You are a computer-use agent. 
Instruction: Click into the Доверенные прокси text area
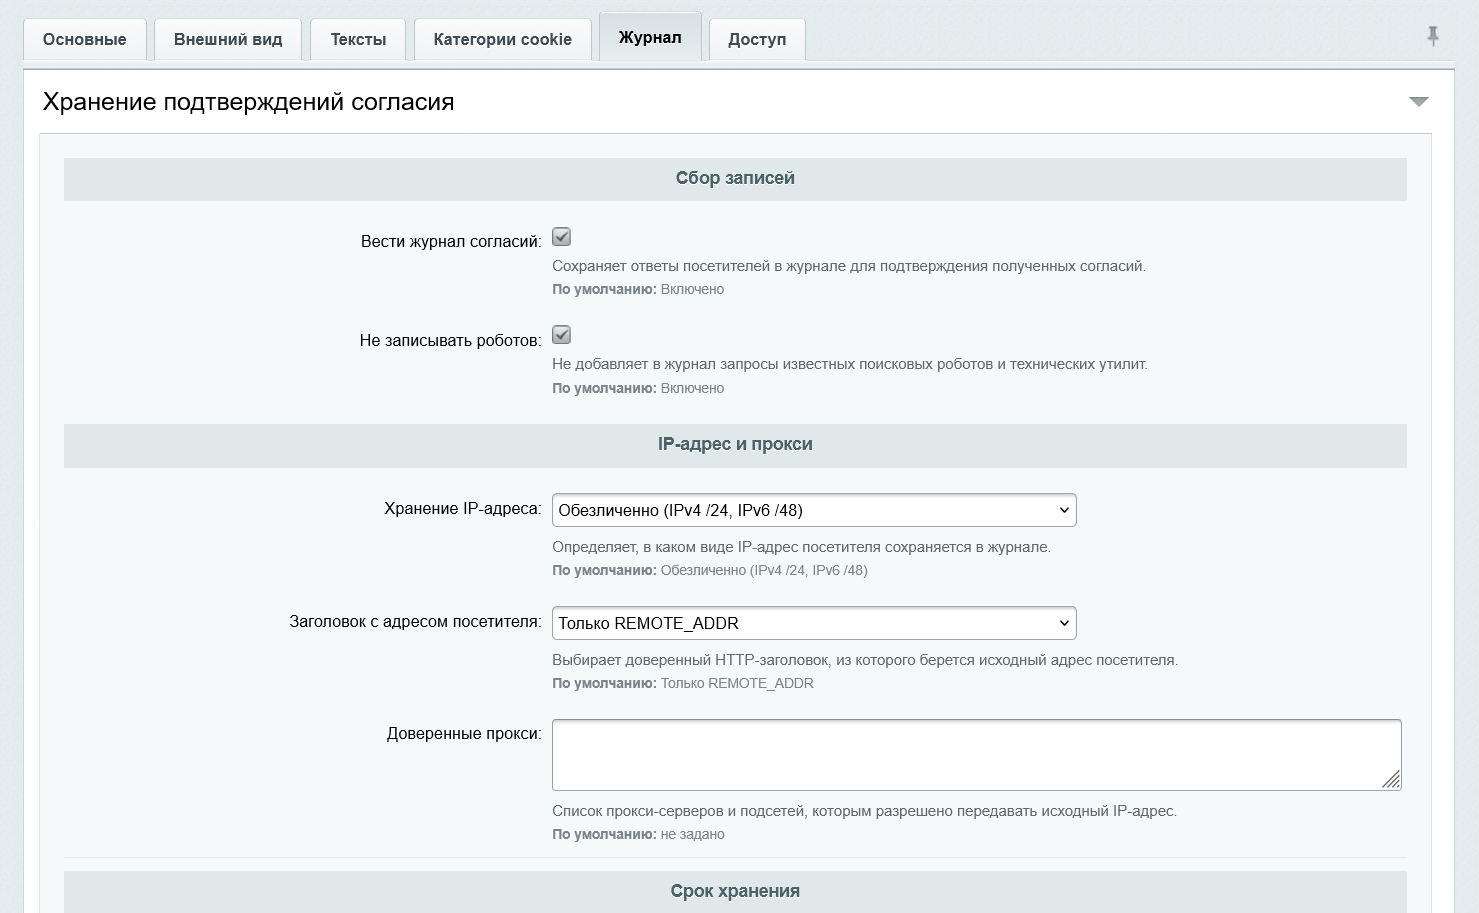976,755
